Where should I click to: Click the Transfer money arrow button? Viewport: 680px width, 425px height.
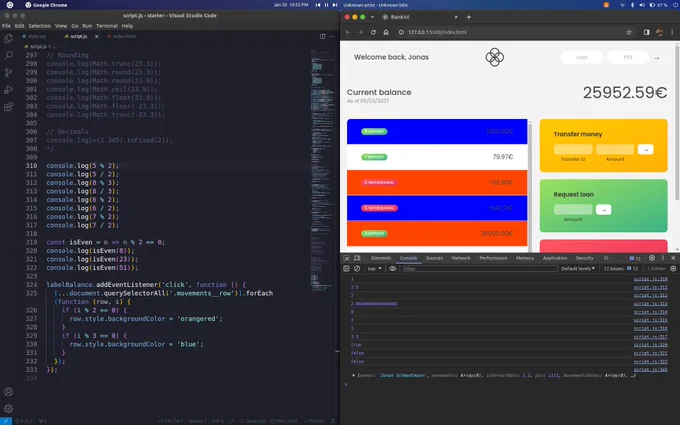point(645,150)
